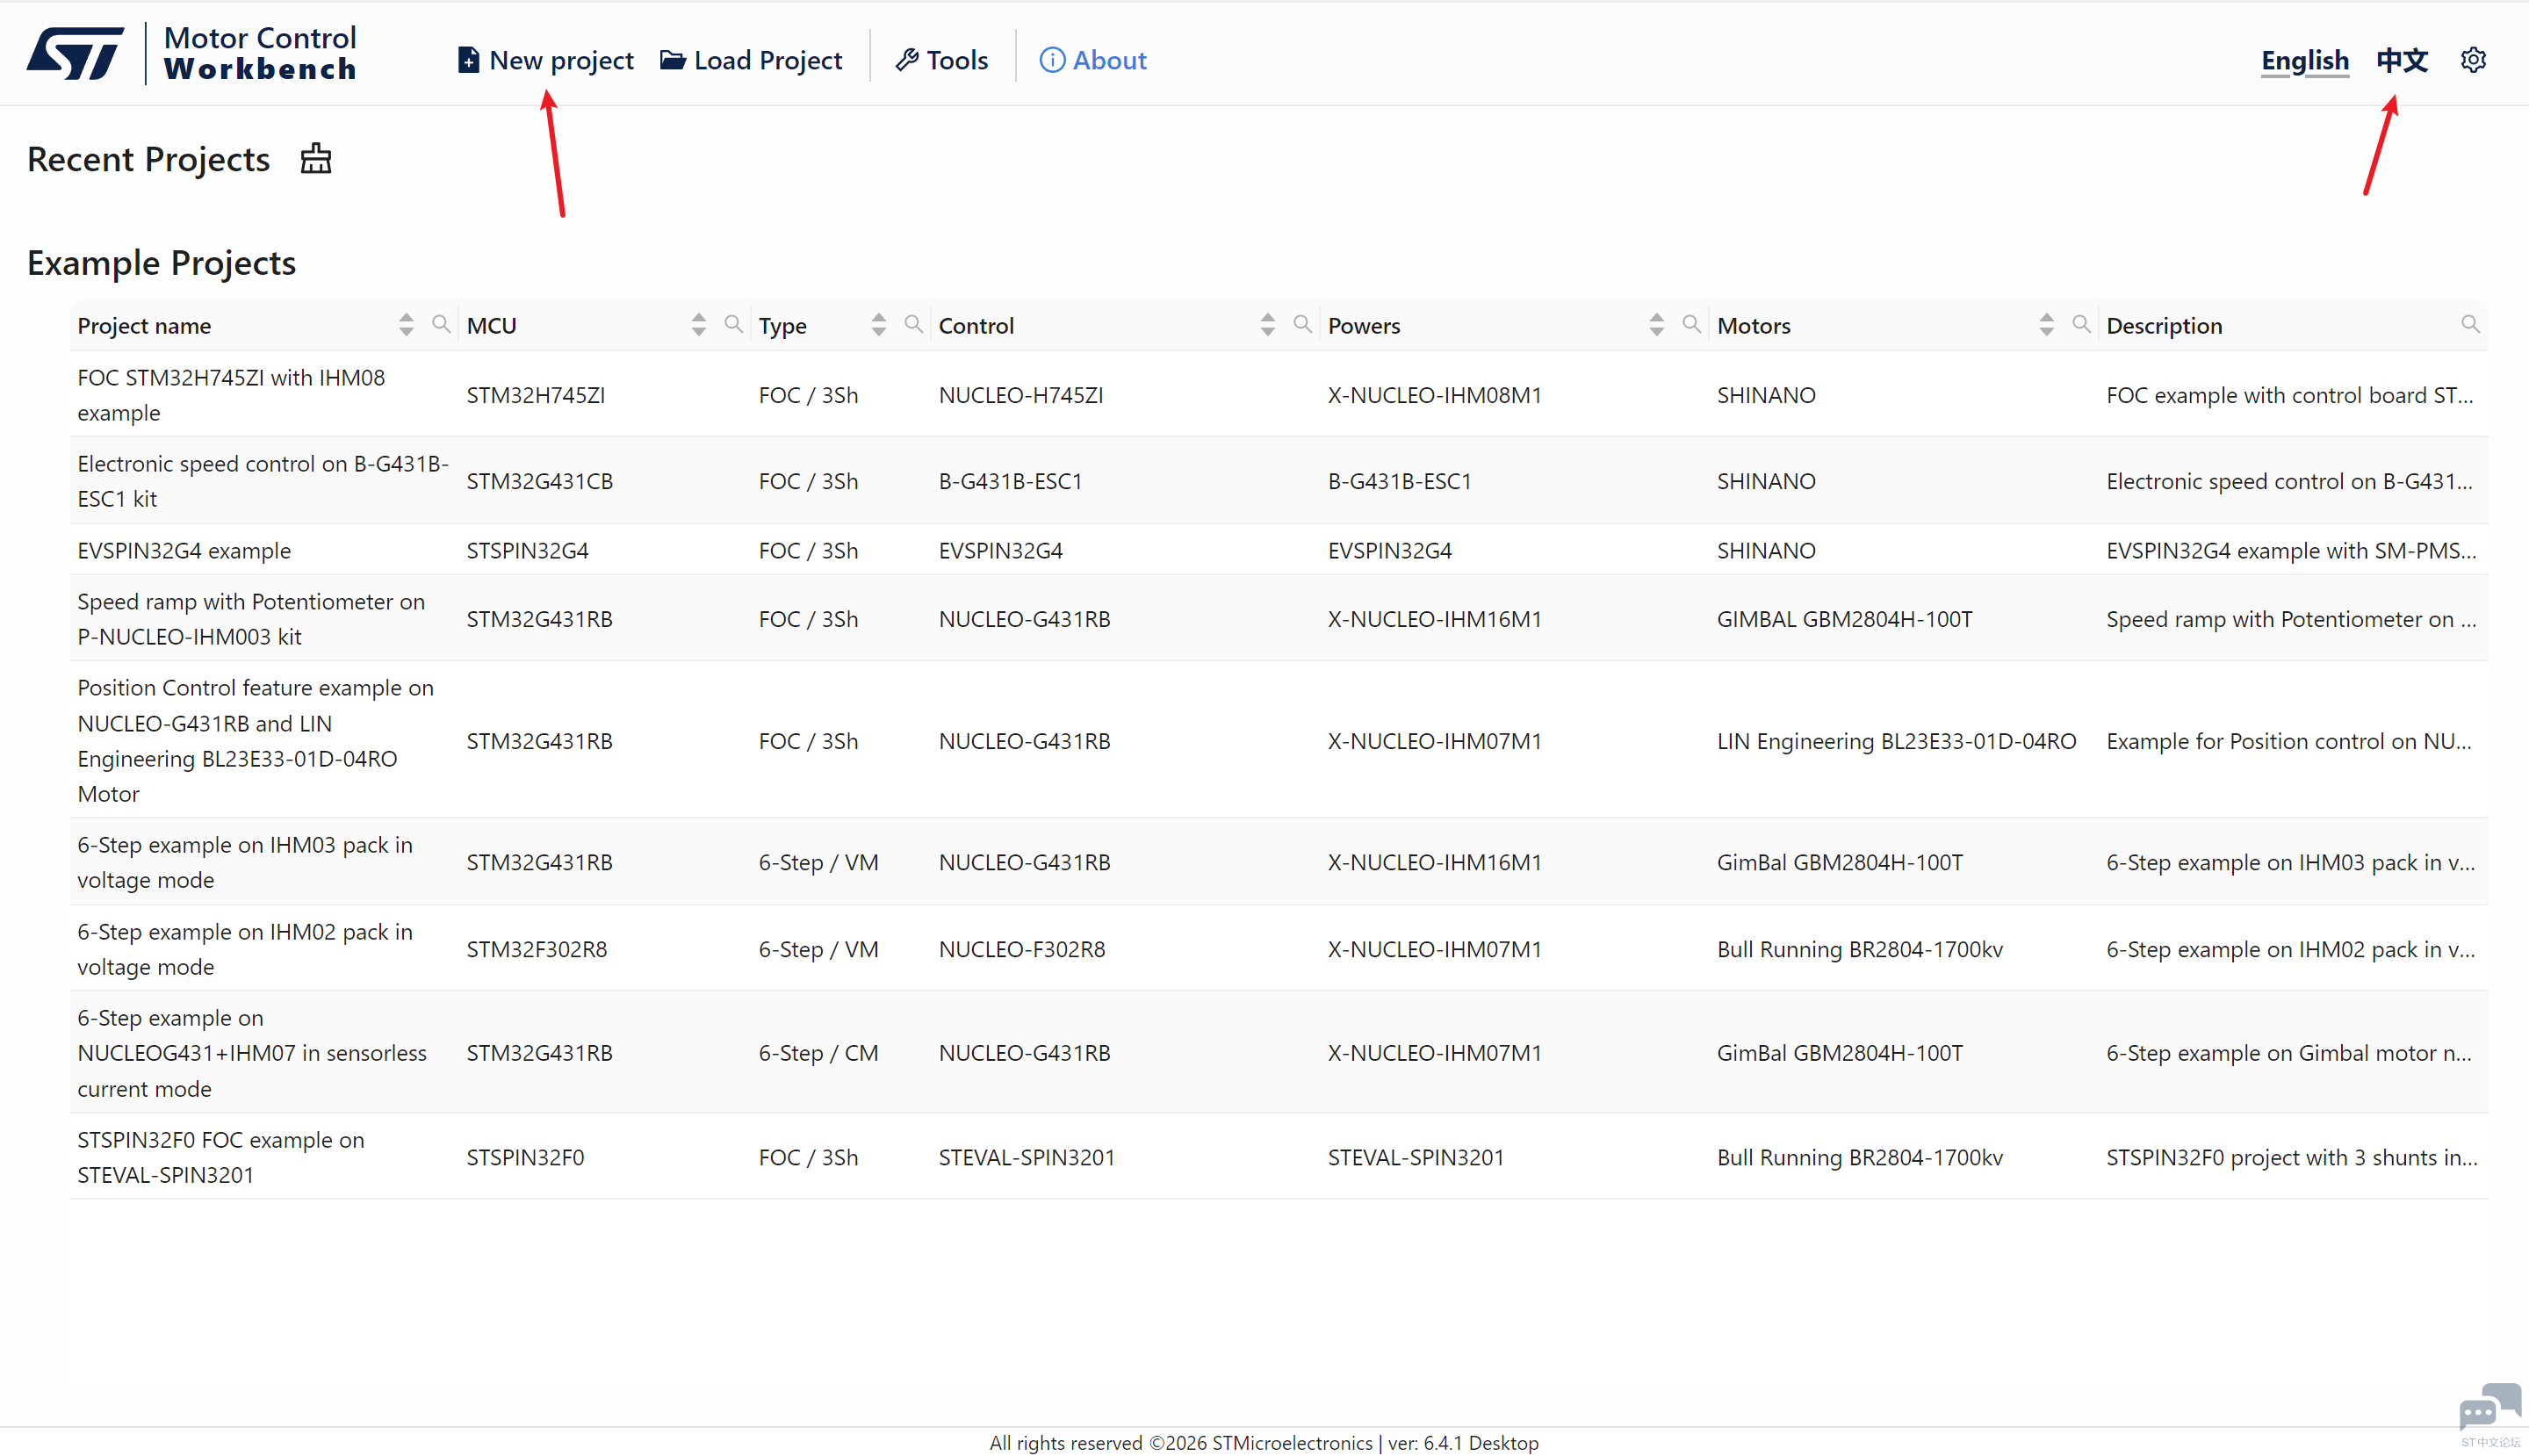Click the NUCLEO-F302R8 control cell
This screenshot has height=1456, width=2529.
[1022, 949]
